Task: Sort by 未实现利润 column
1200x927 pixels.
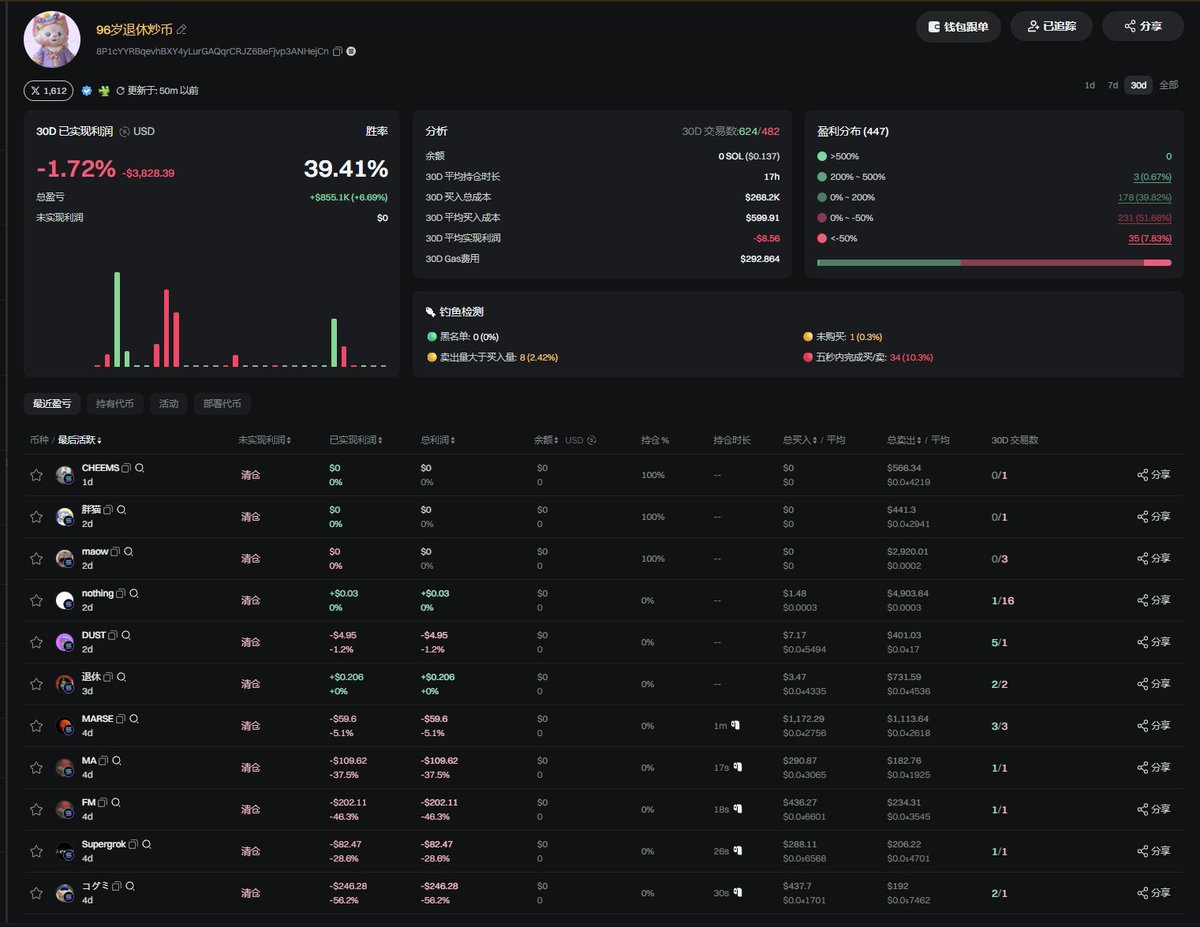Action: pos(264,440)
